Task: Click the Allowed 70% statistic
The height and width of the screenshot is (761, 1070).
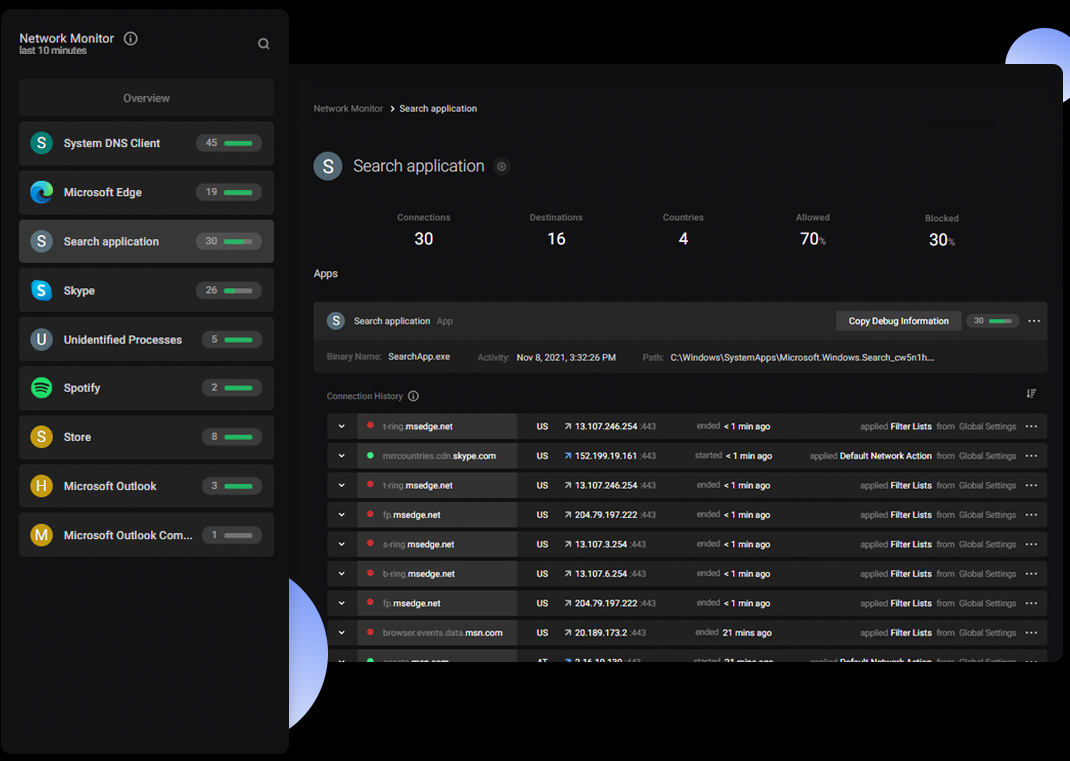Action: [813, 239]
